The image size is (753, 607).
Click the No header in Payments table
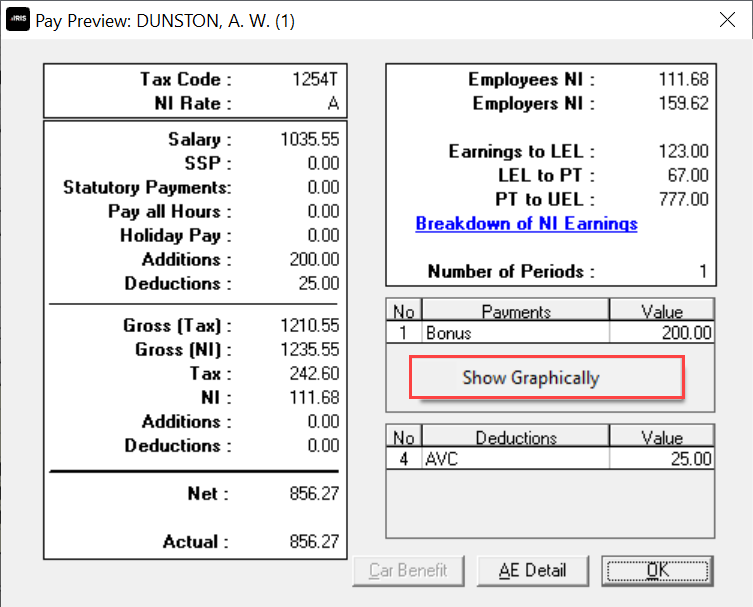click(404, 312)
